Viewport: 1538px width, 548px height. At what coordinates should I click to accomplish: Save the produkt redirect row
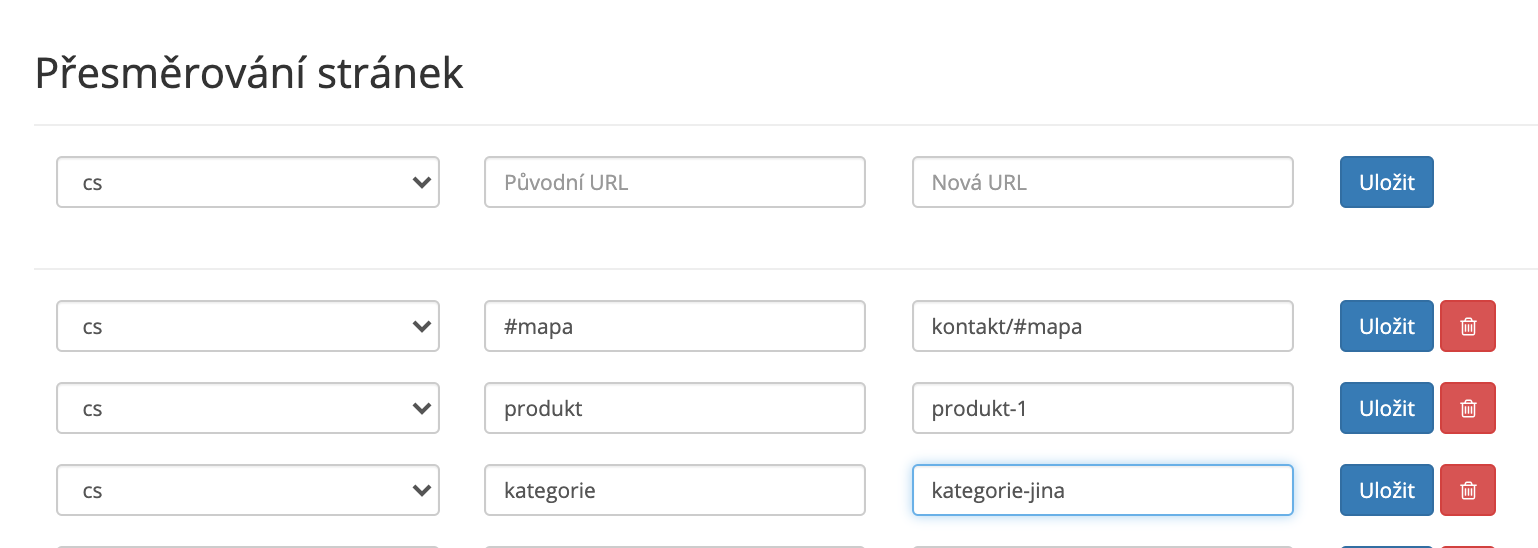click(1387, 408)
